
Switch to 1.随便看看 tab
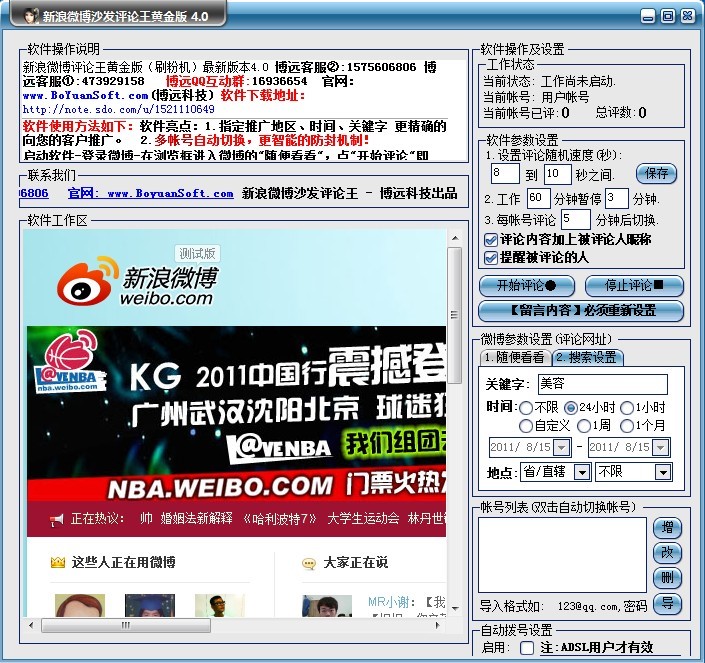click(515, 358)
